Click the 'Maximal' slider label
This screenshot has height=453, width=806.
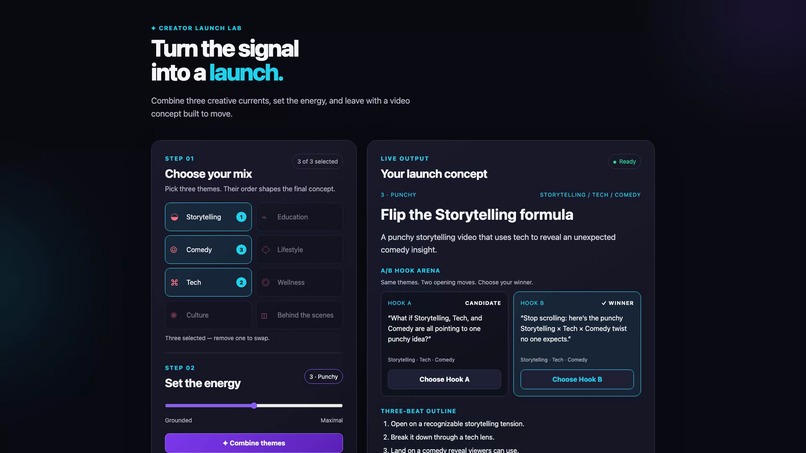(x=332, y=420)
